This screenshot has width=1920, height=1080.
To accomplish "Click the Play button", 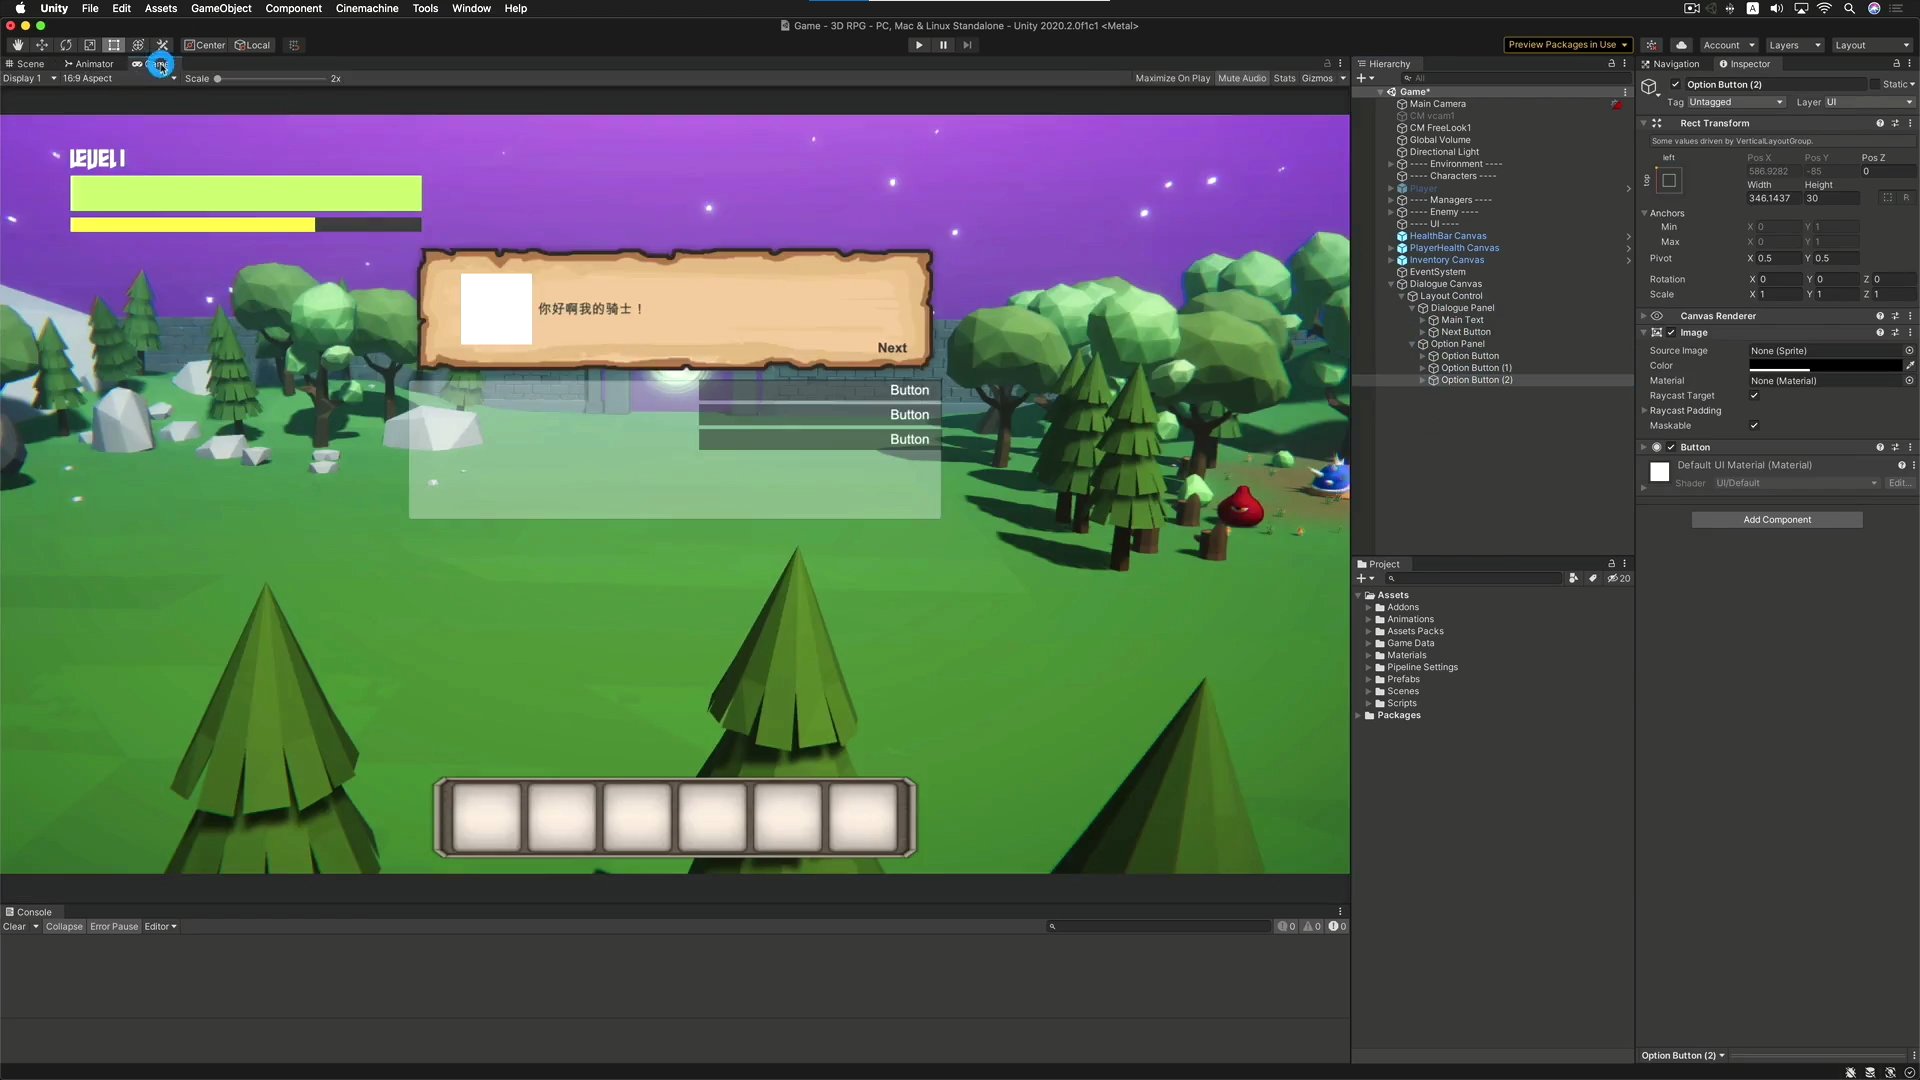I will (919, 45).
